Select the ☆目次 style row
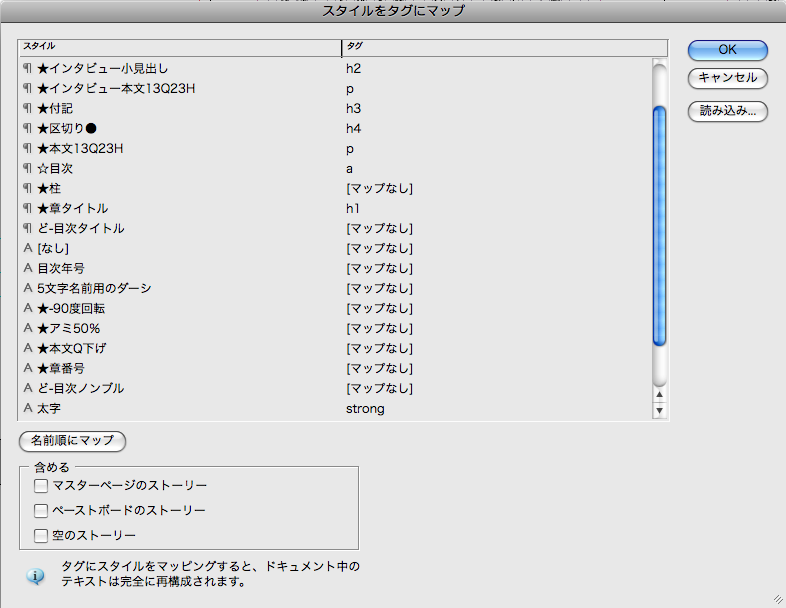 pos(335,169)
